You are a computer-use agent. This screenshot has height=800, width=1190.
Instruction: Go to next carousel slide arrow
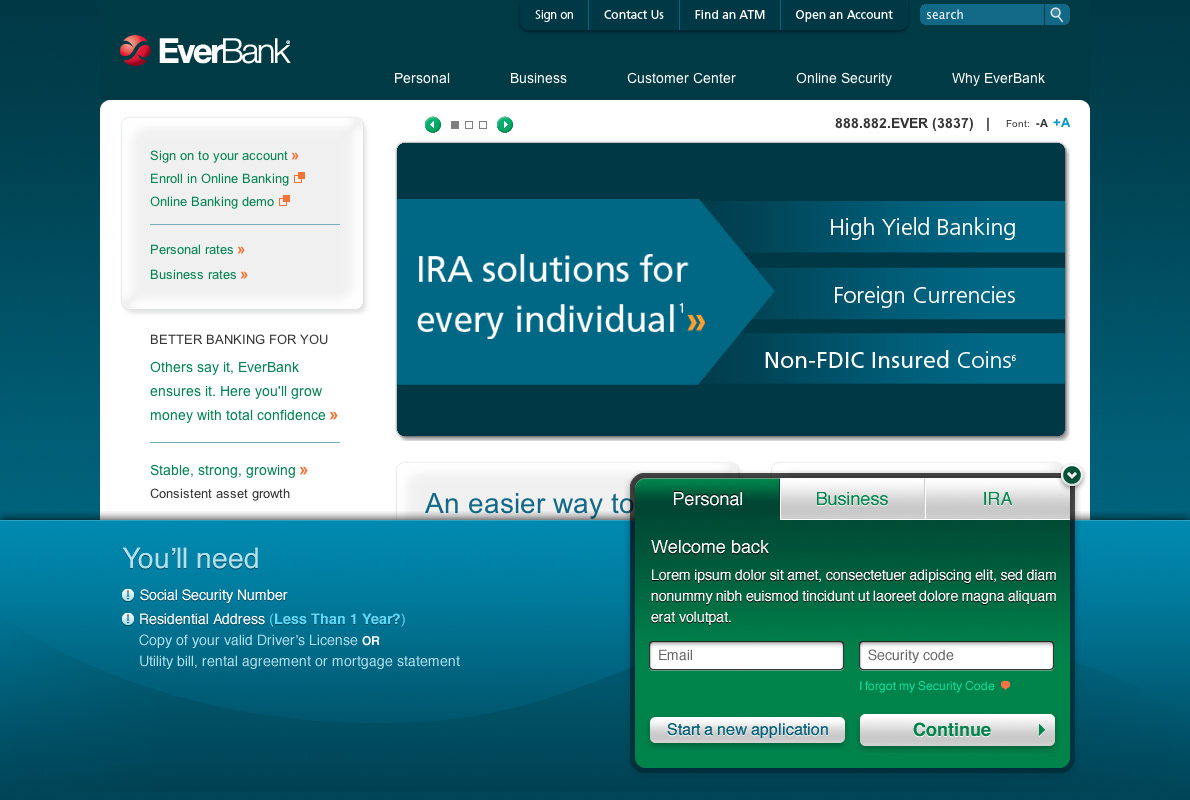click(x=505, y=124)
